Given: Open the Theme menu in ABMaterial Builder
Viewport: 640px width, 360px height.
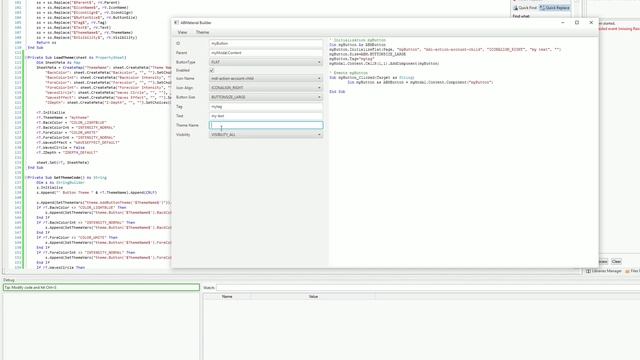Looking at the screenshot, I should (x=202, y=32).
